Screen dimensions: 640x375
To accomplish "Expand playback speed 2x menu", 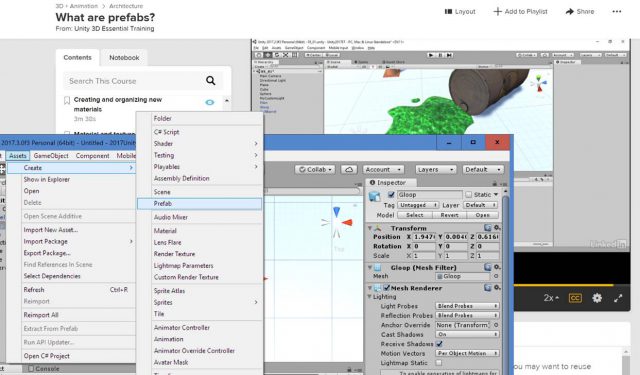I will tap(551, 298).
